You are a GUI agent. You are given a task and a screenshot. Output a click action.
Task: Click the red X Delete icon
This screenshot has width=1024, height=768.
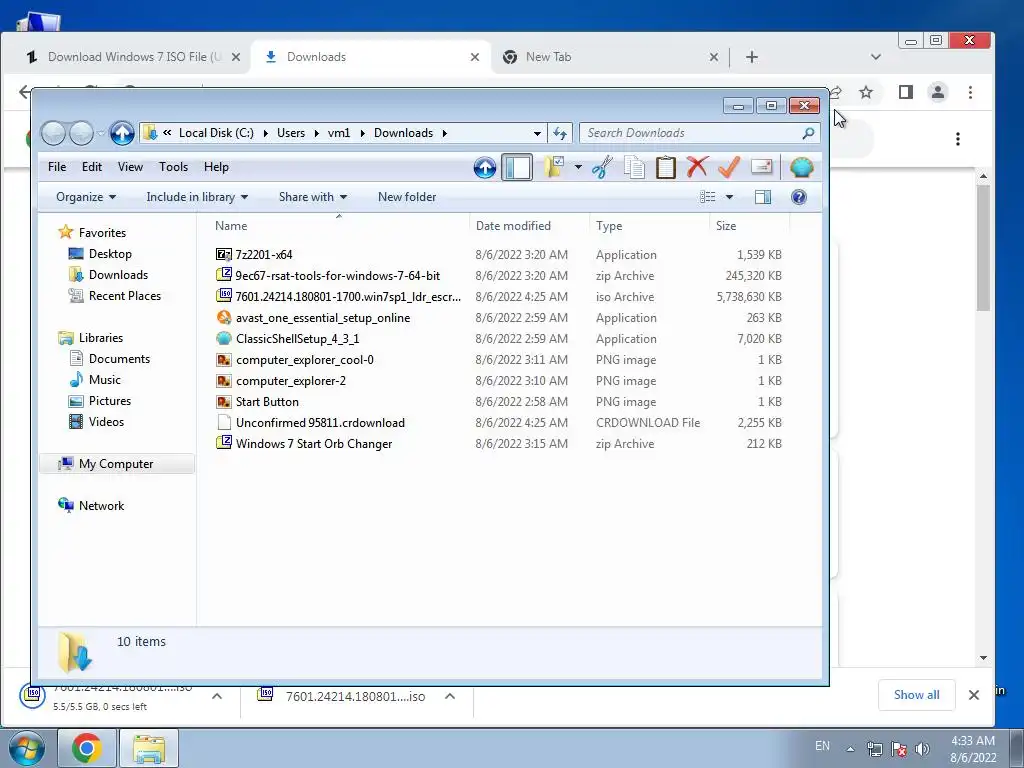[x=697, y=167]
